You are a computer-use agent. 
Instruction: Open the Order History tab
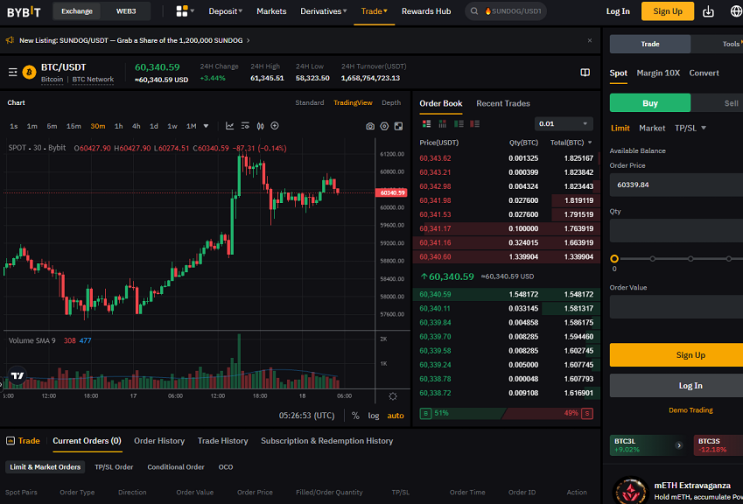(x=159, y=441)
